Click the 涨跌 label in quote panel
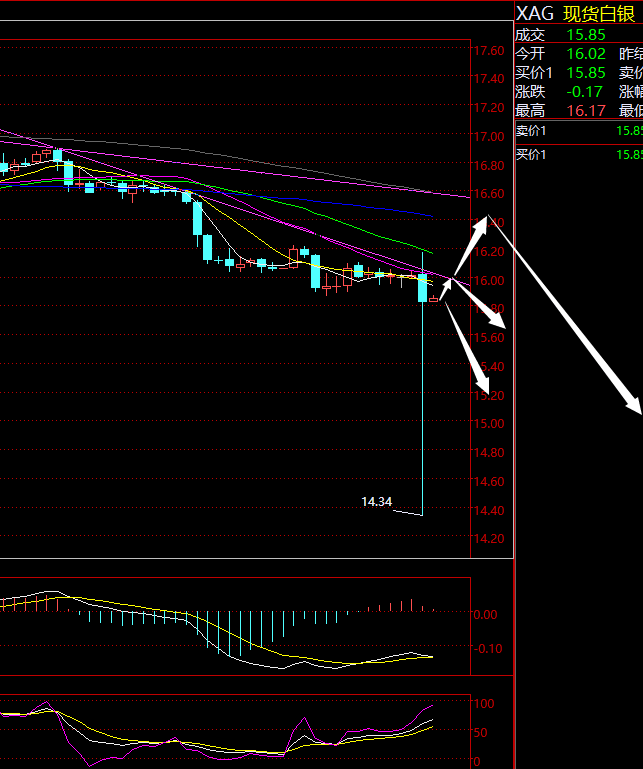643x769 pixels. pyautogui.click(x=530, y=92)
